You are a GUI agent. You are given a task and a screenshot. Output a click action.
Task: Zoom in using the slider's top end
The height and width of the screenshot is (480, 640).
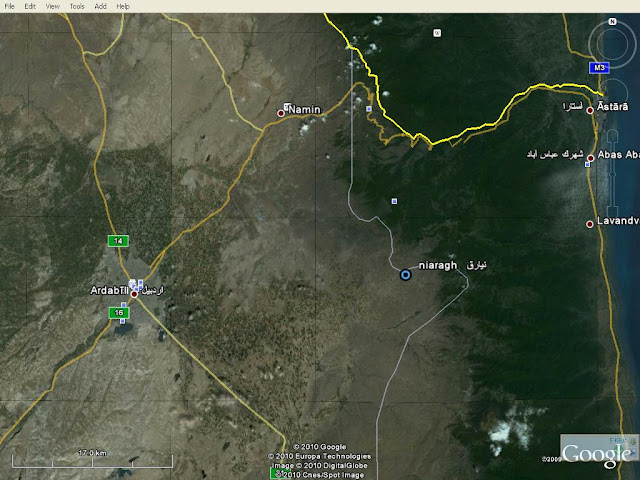click(x=612, y=134)
